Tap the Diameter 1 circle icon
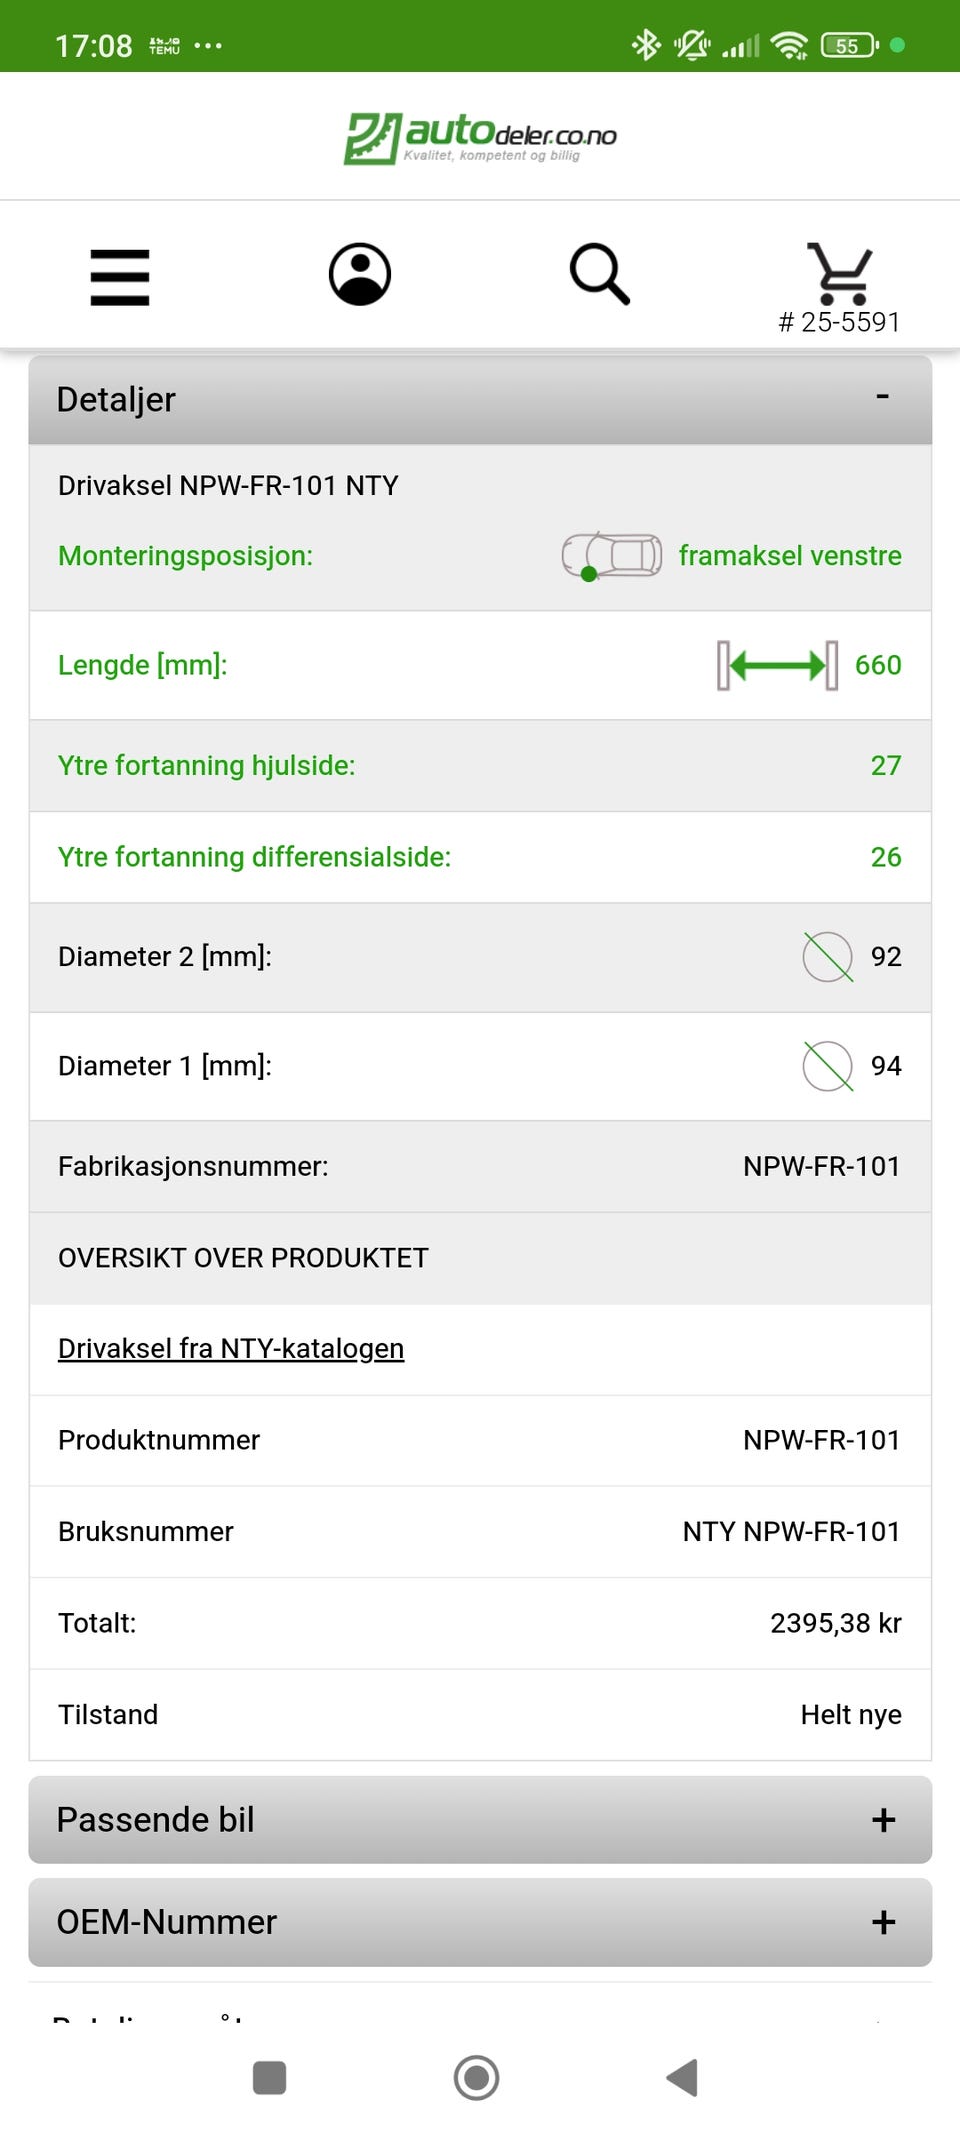 (828, 1066)
